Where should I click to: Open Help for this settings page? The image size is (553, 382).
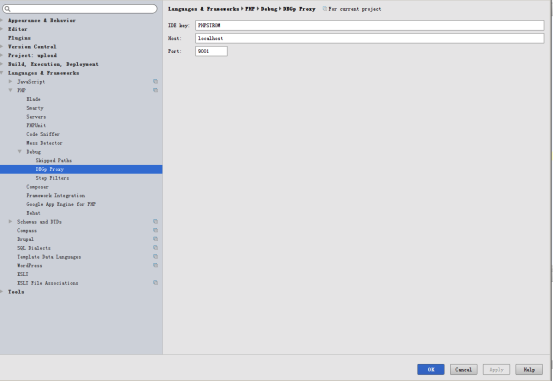point(529,370)
